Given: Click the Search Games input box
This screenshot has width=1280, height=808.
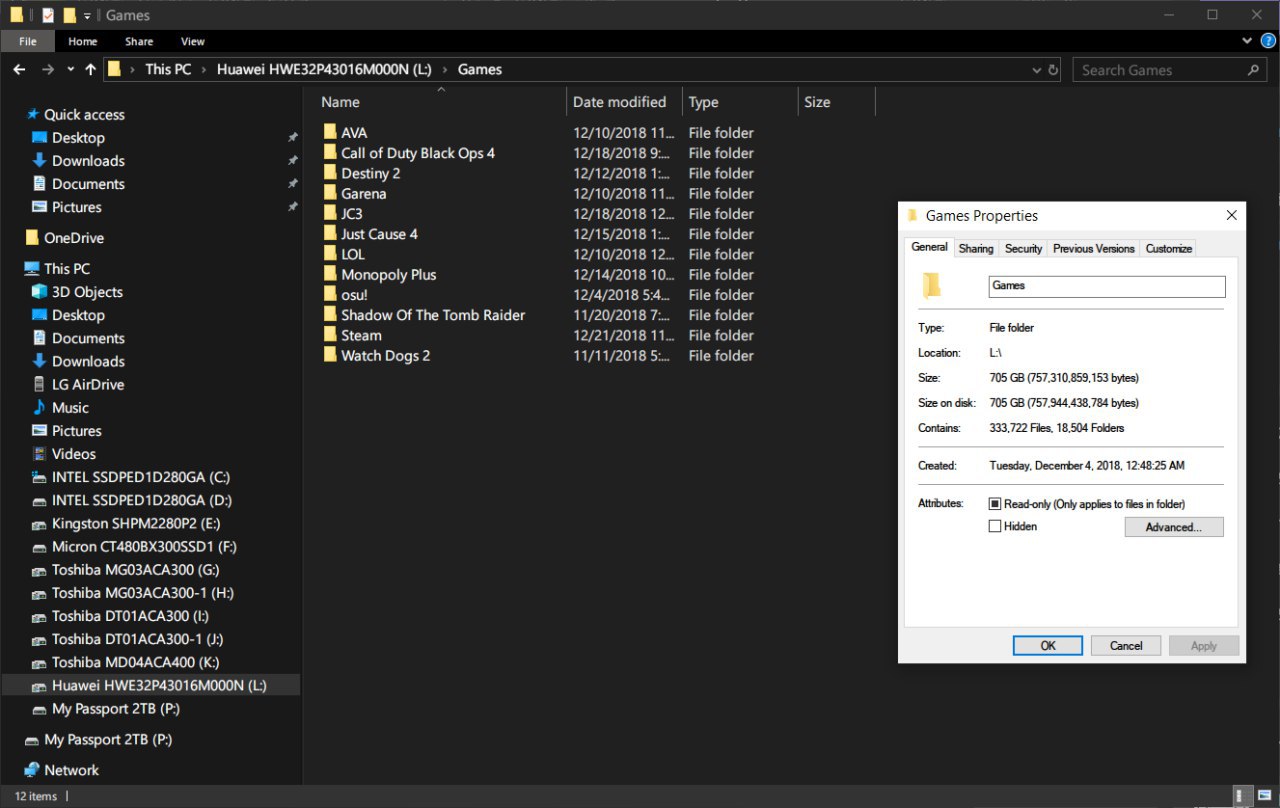Looking at the screenshot, I should click(1160, 70).
